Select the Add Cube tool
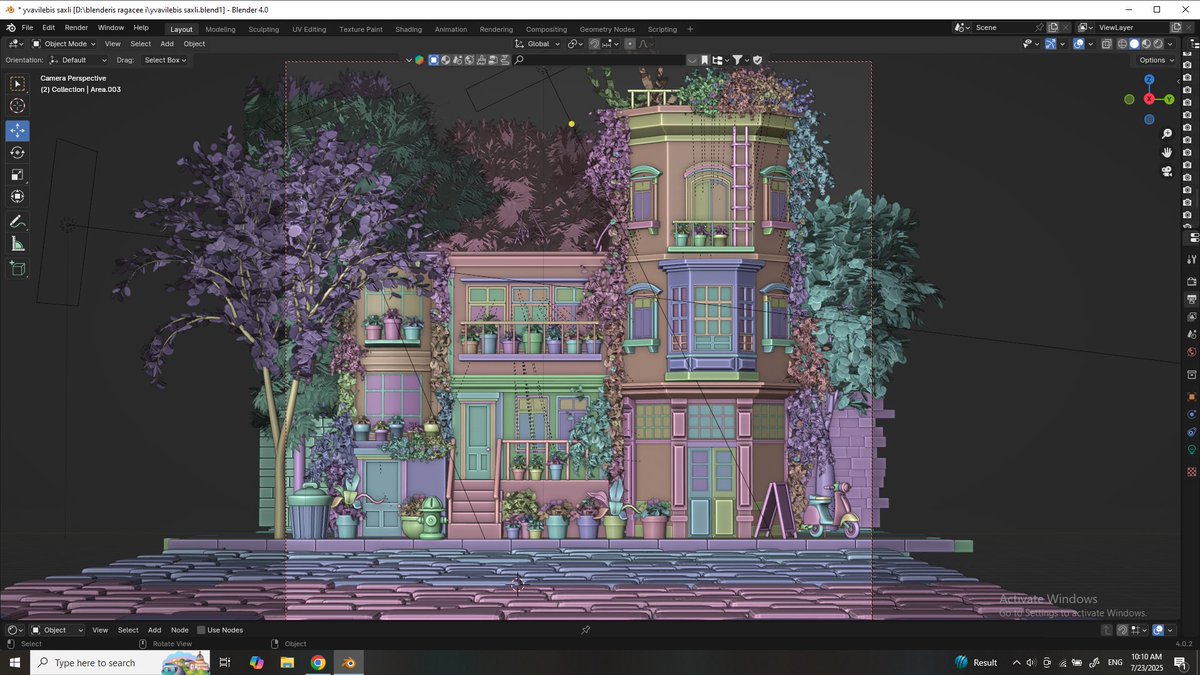The image size is (1200, 675). [18, 268]
